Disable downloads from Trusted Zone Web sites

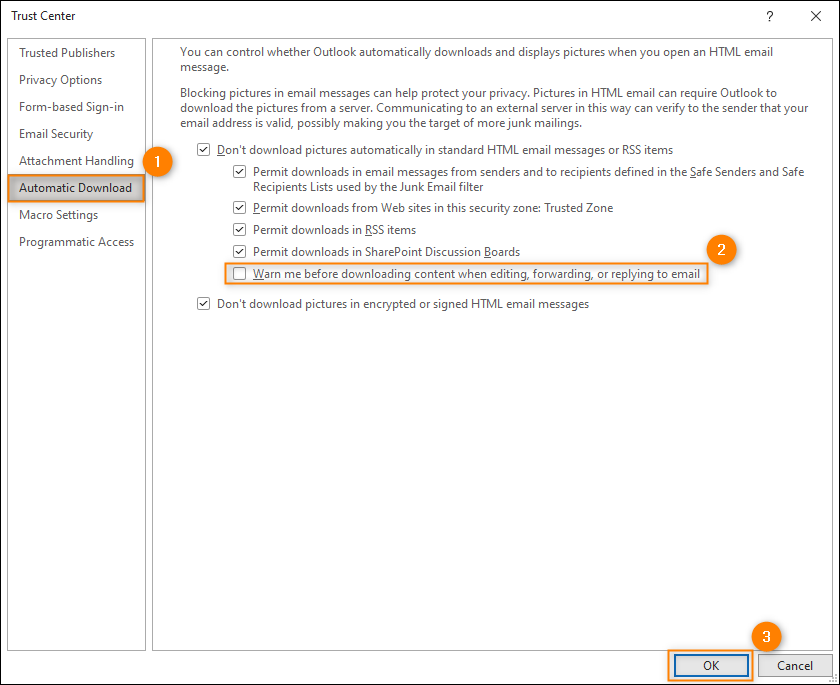coord(239,208)
